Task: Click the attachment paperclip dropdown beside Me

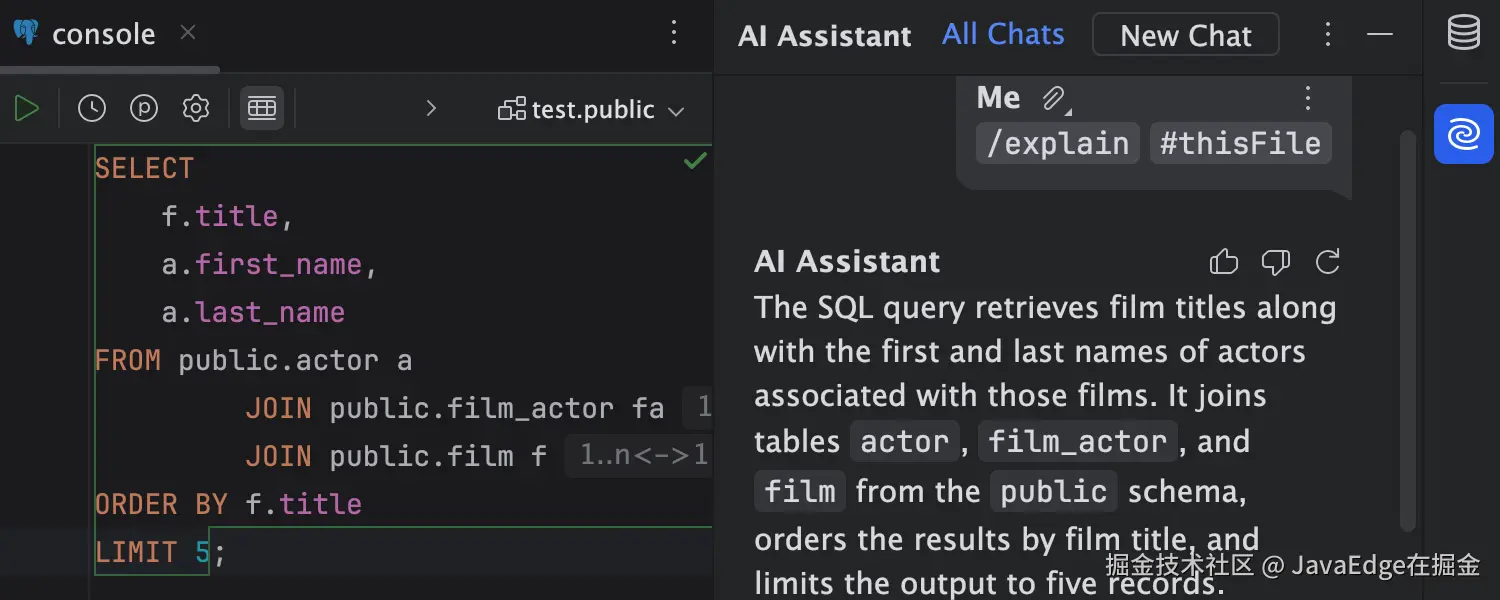Action: pyautogui.click(x=1055, y=98)
